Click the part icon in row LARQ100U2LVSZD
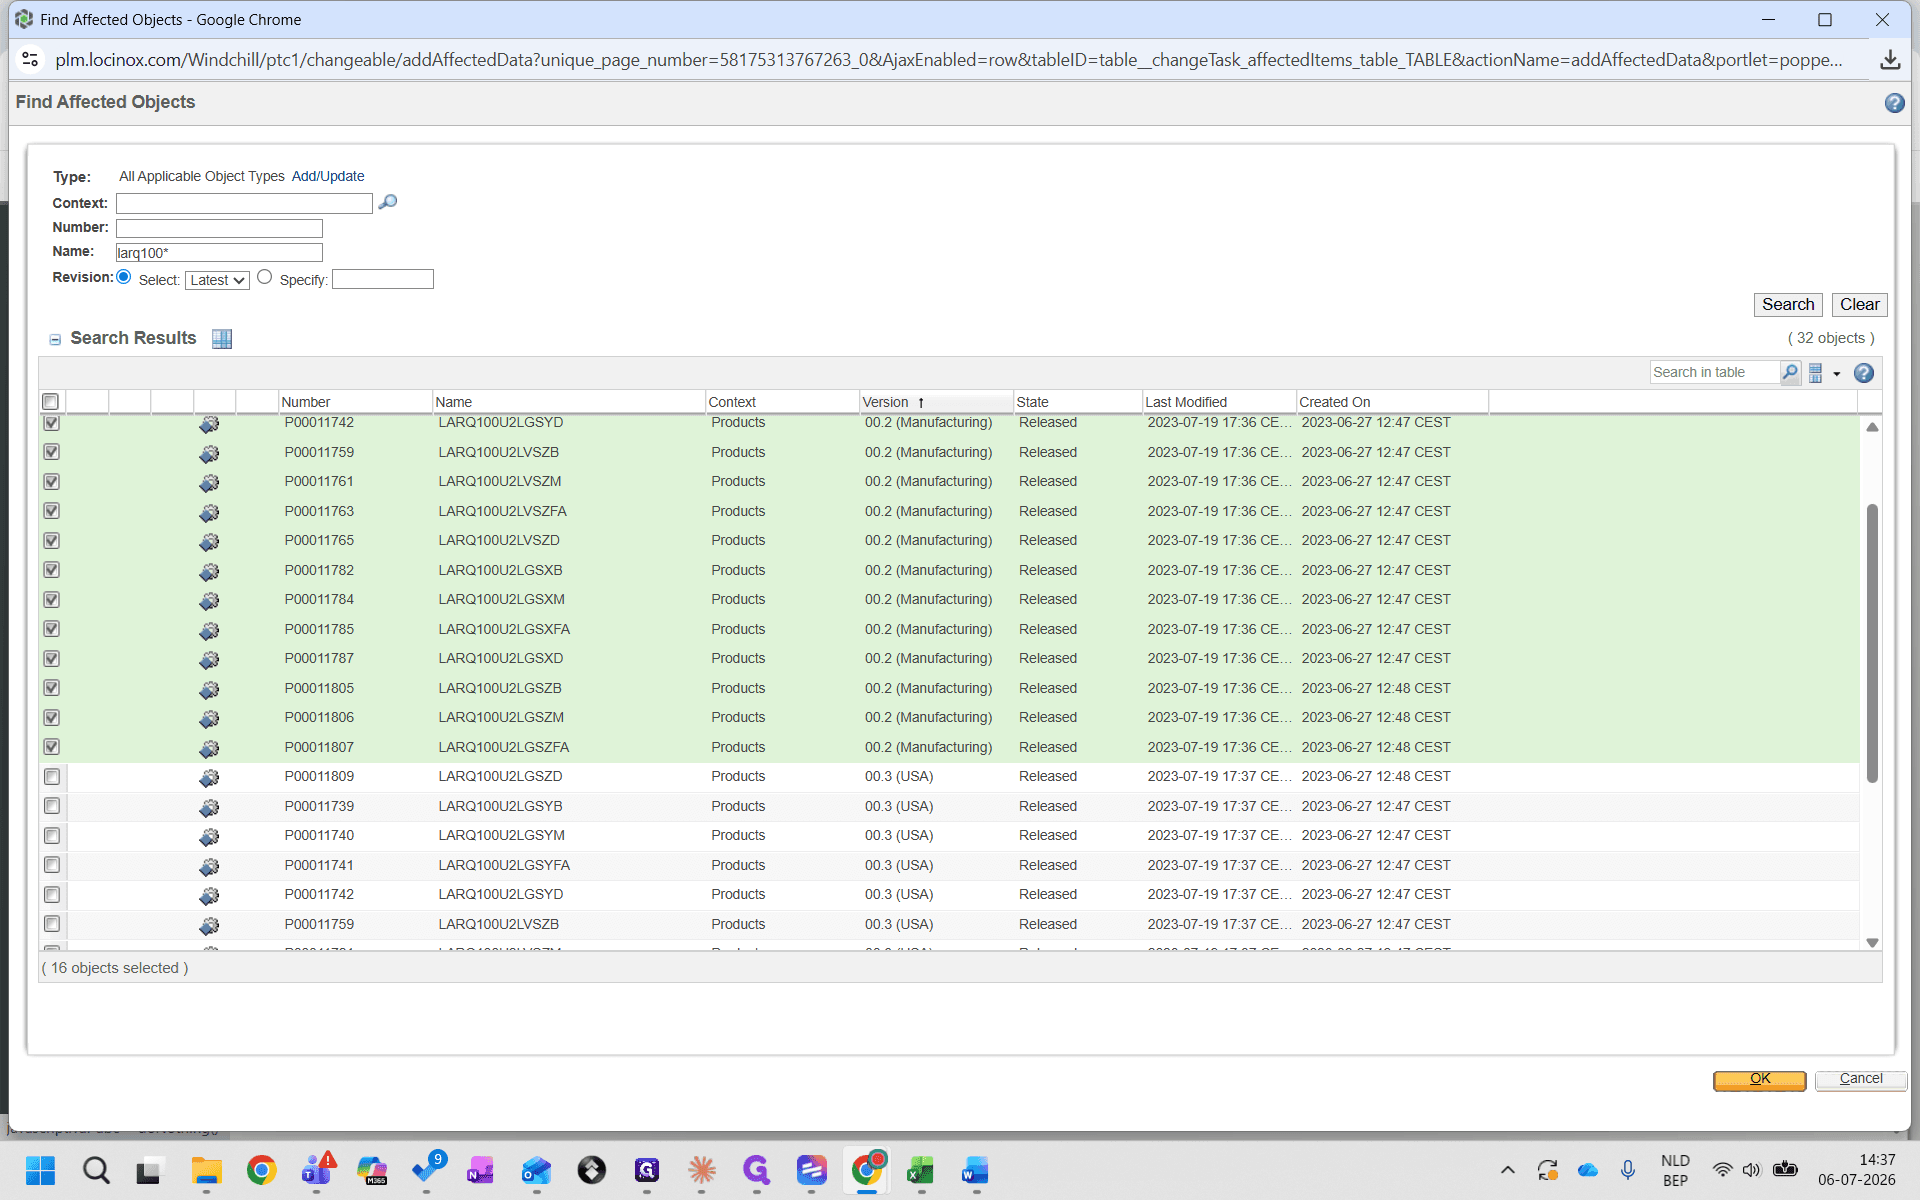1920x1200 pixels. (209, 542)
